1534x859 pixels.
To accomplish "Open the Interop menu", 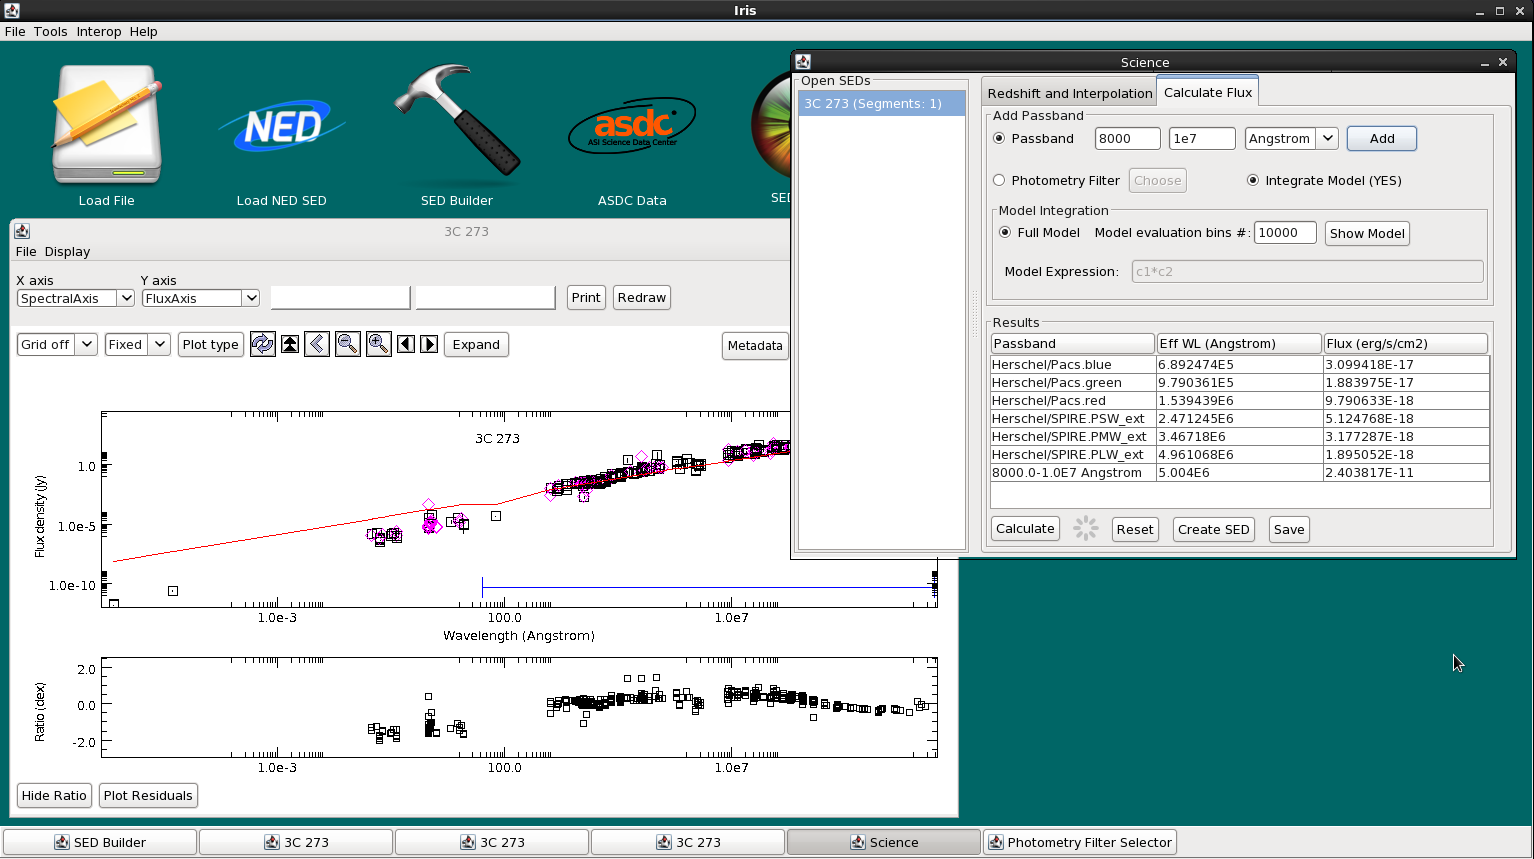I will (99, 32).
